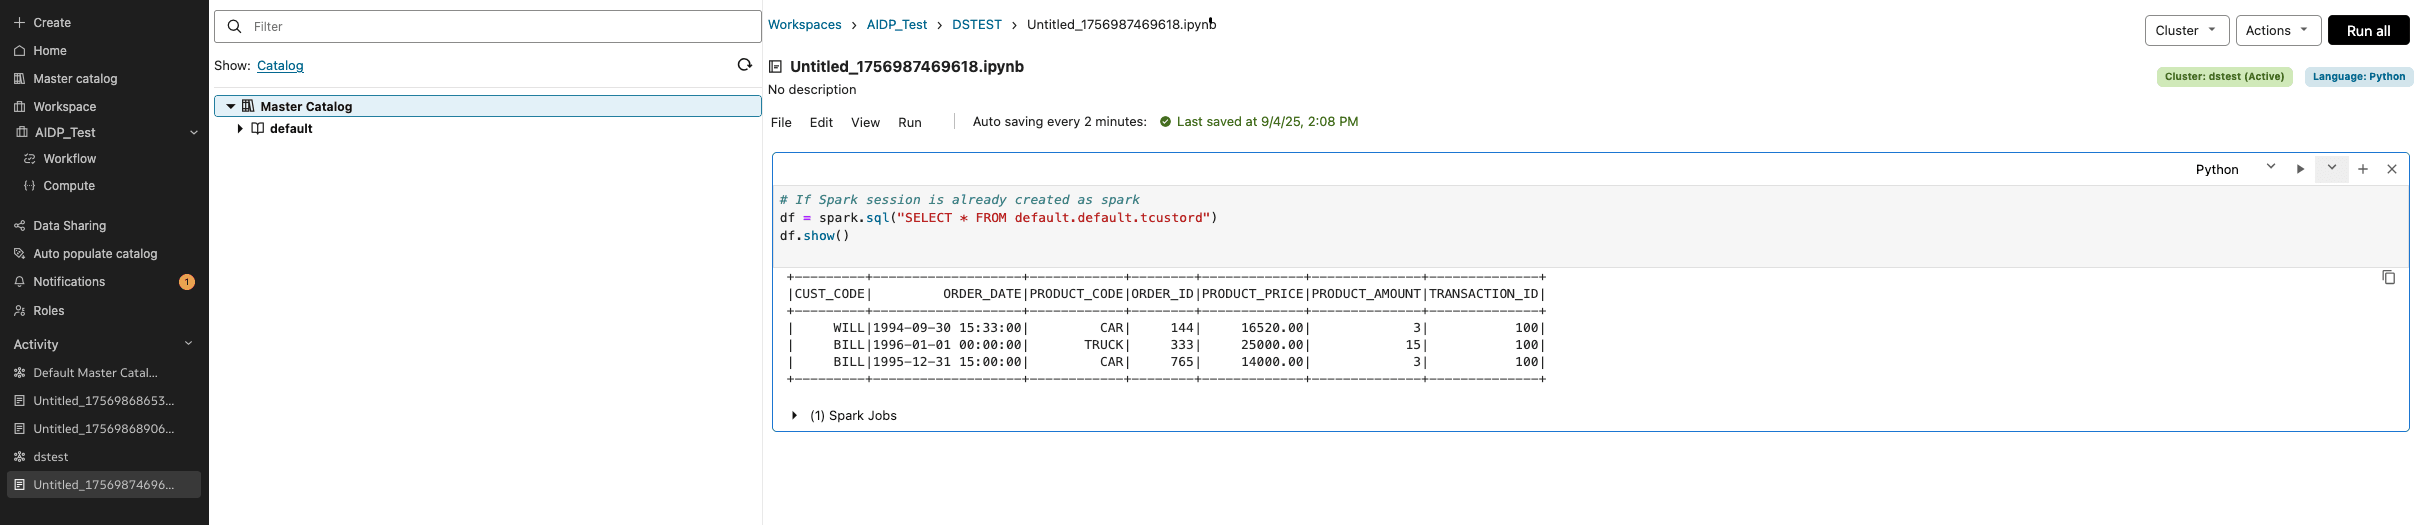This screenshot has width=2417, height=525.
Task: Add a new cell with plus icon
Action: [2363, 169]
